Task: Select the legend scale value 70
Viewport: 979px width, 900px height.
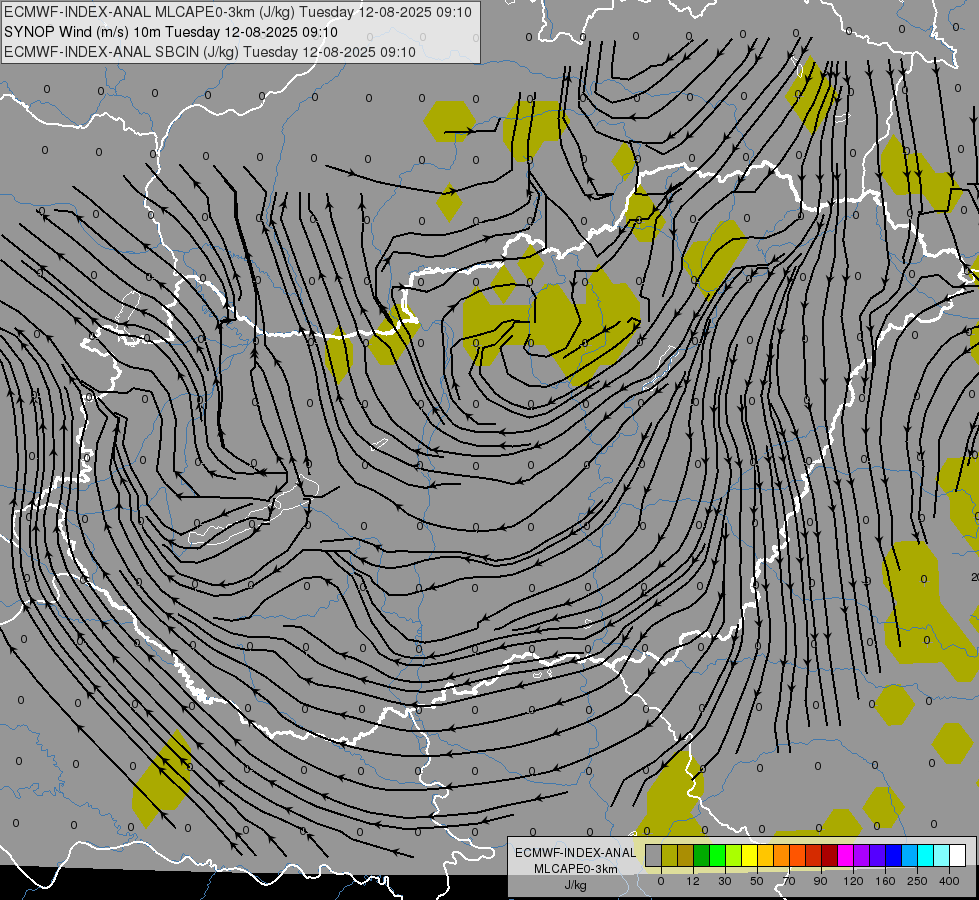Action: 789,881
